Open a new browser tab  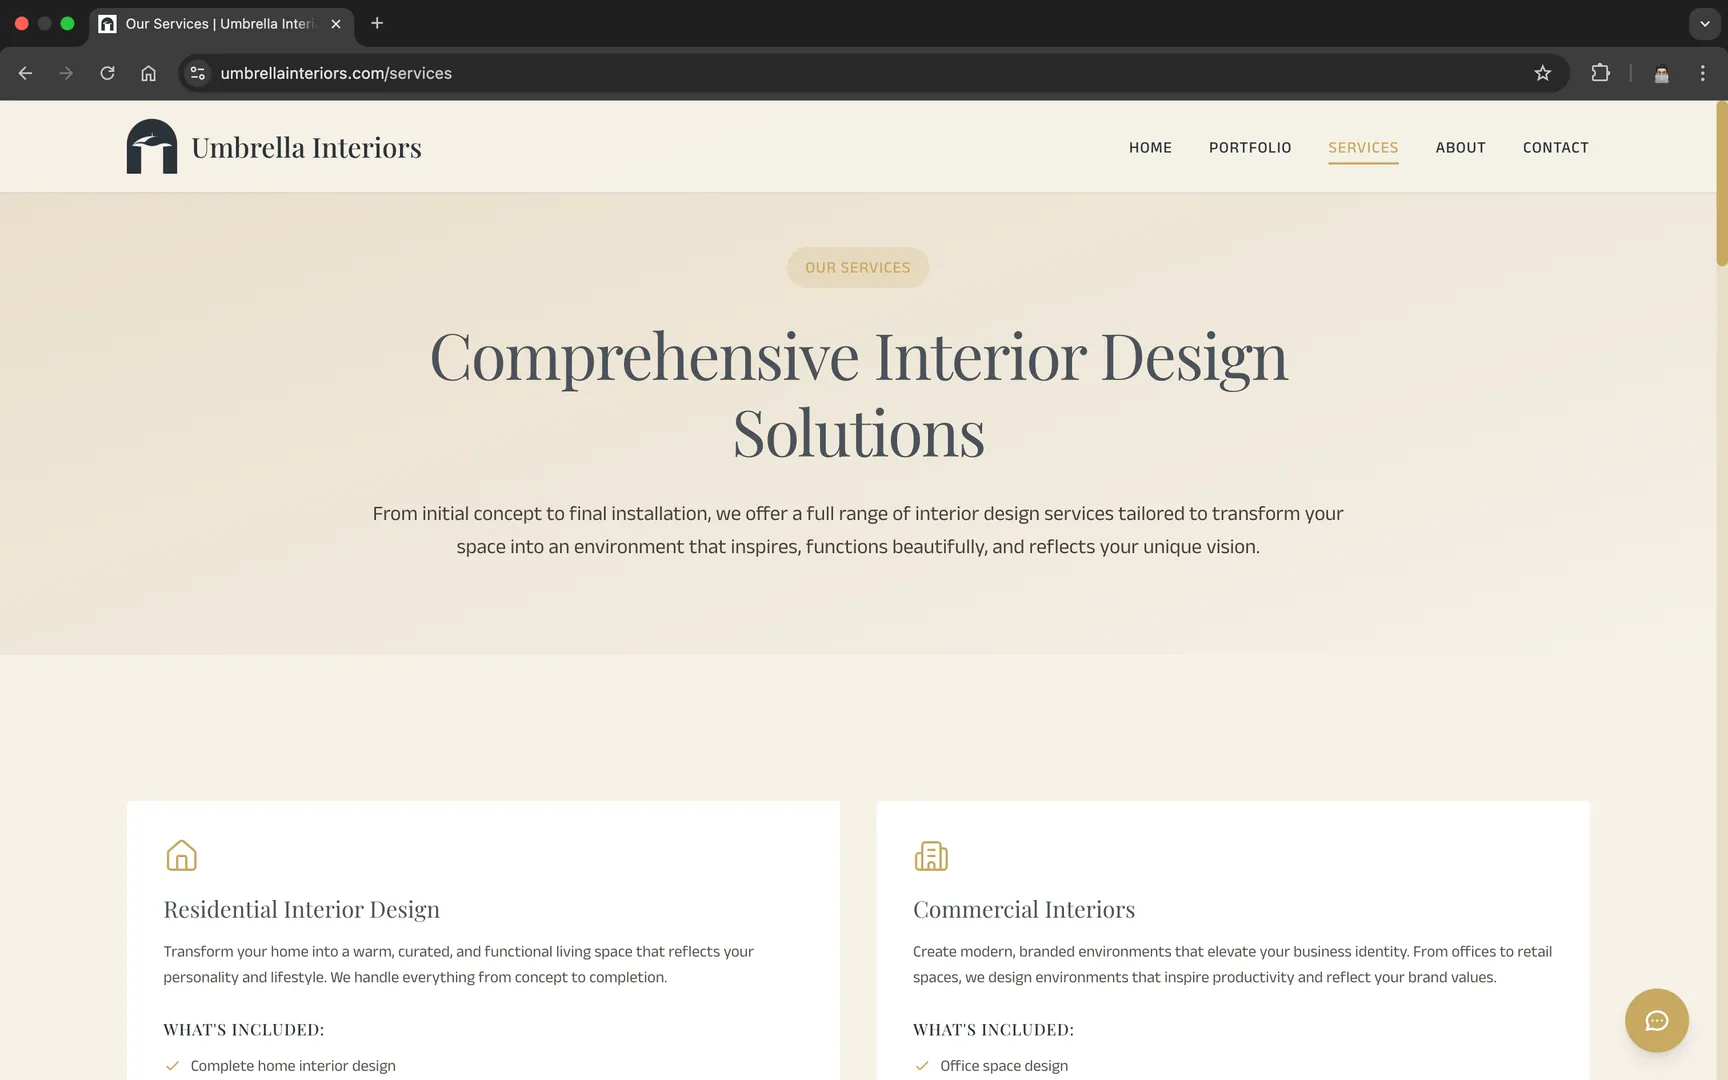pos(376,23)
